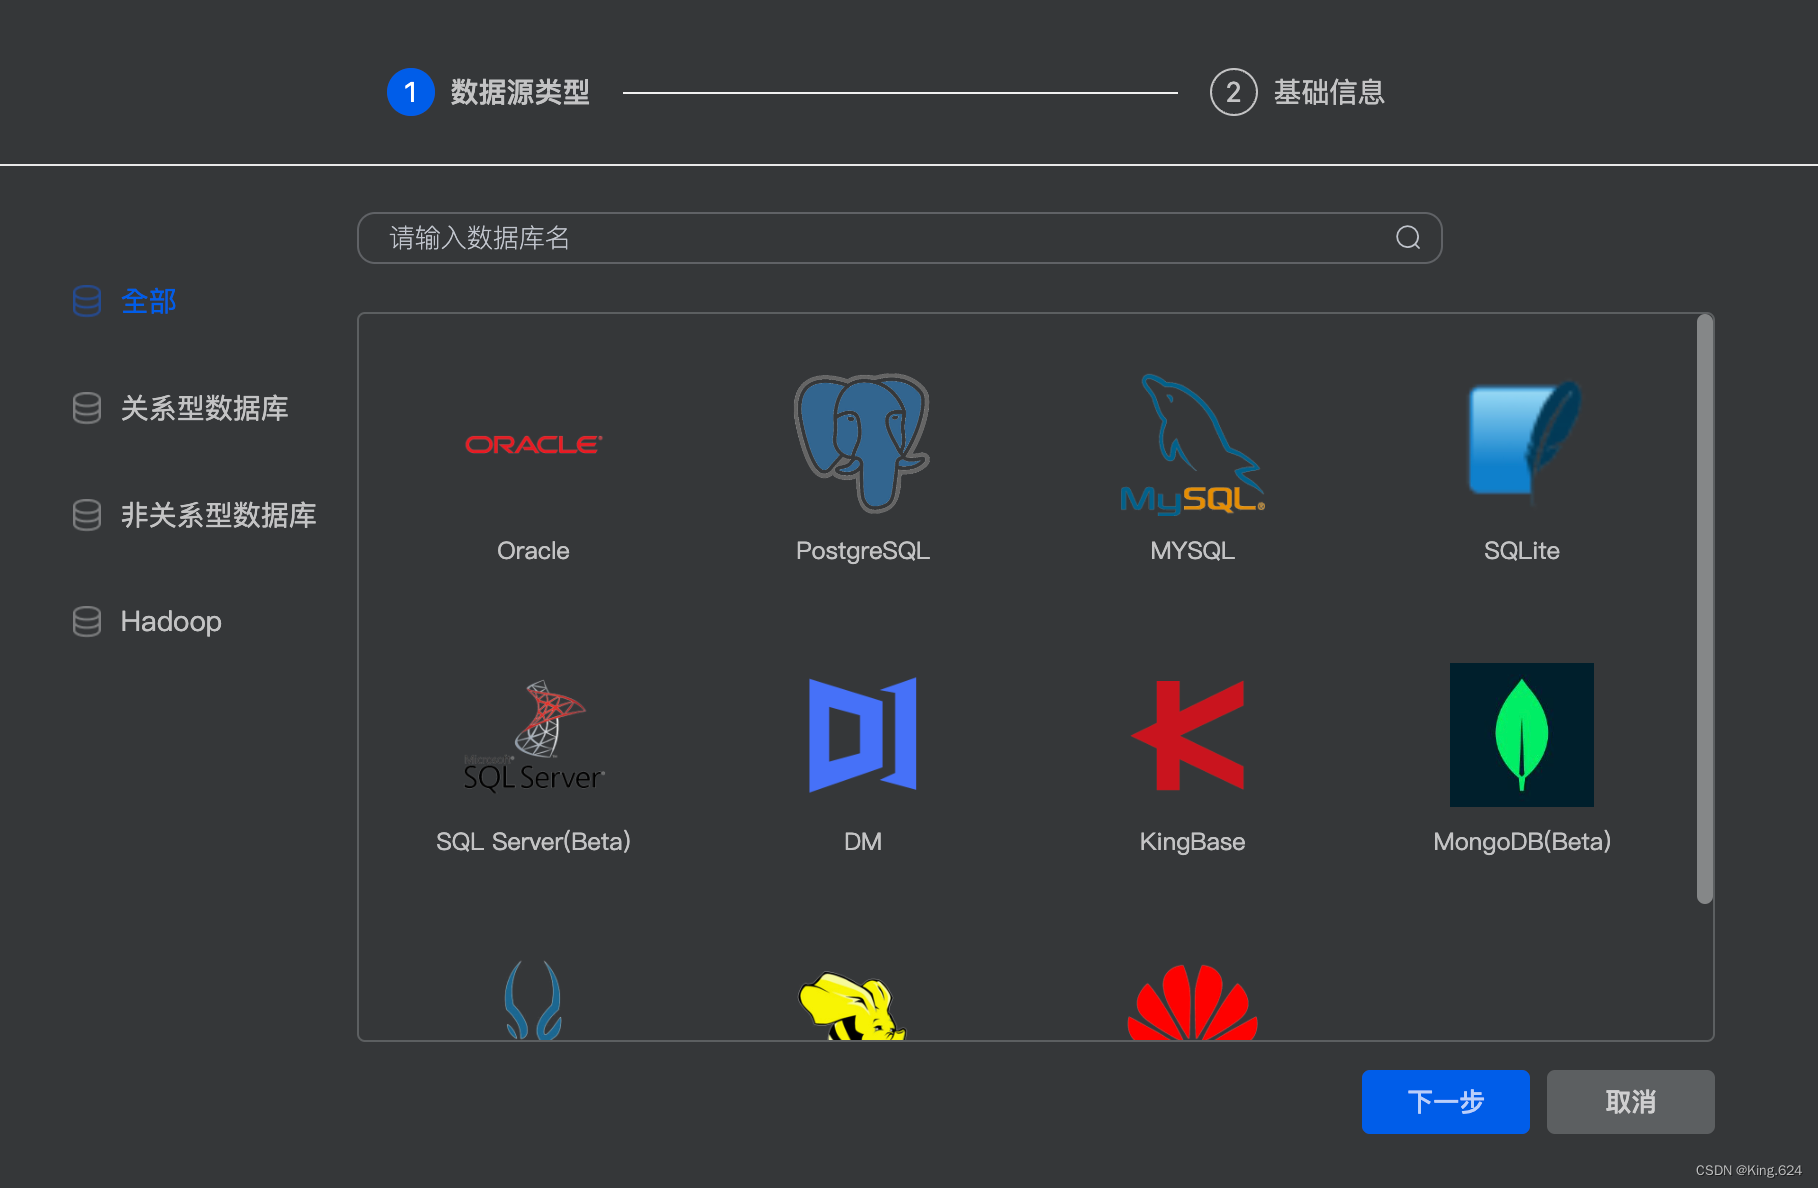Filter by 非关系型数据库 category

pyautogui.click(x=218, y=515)
